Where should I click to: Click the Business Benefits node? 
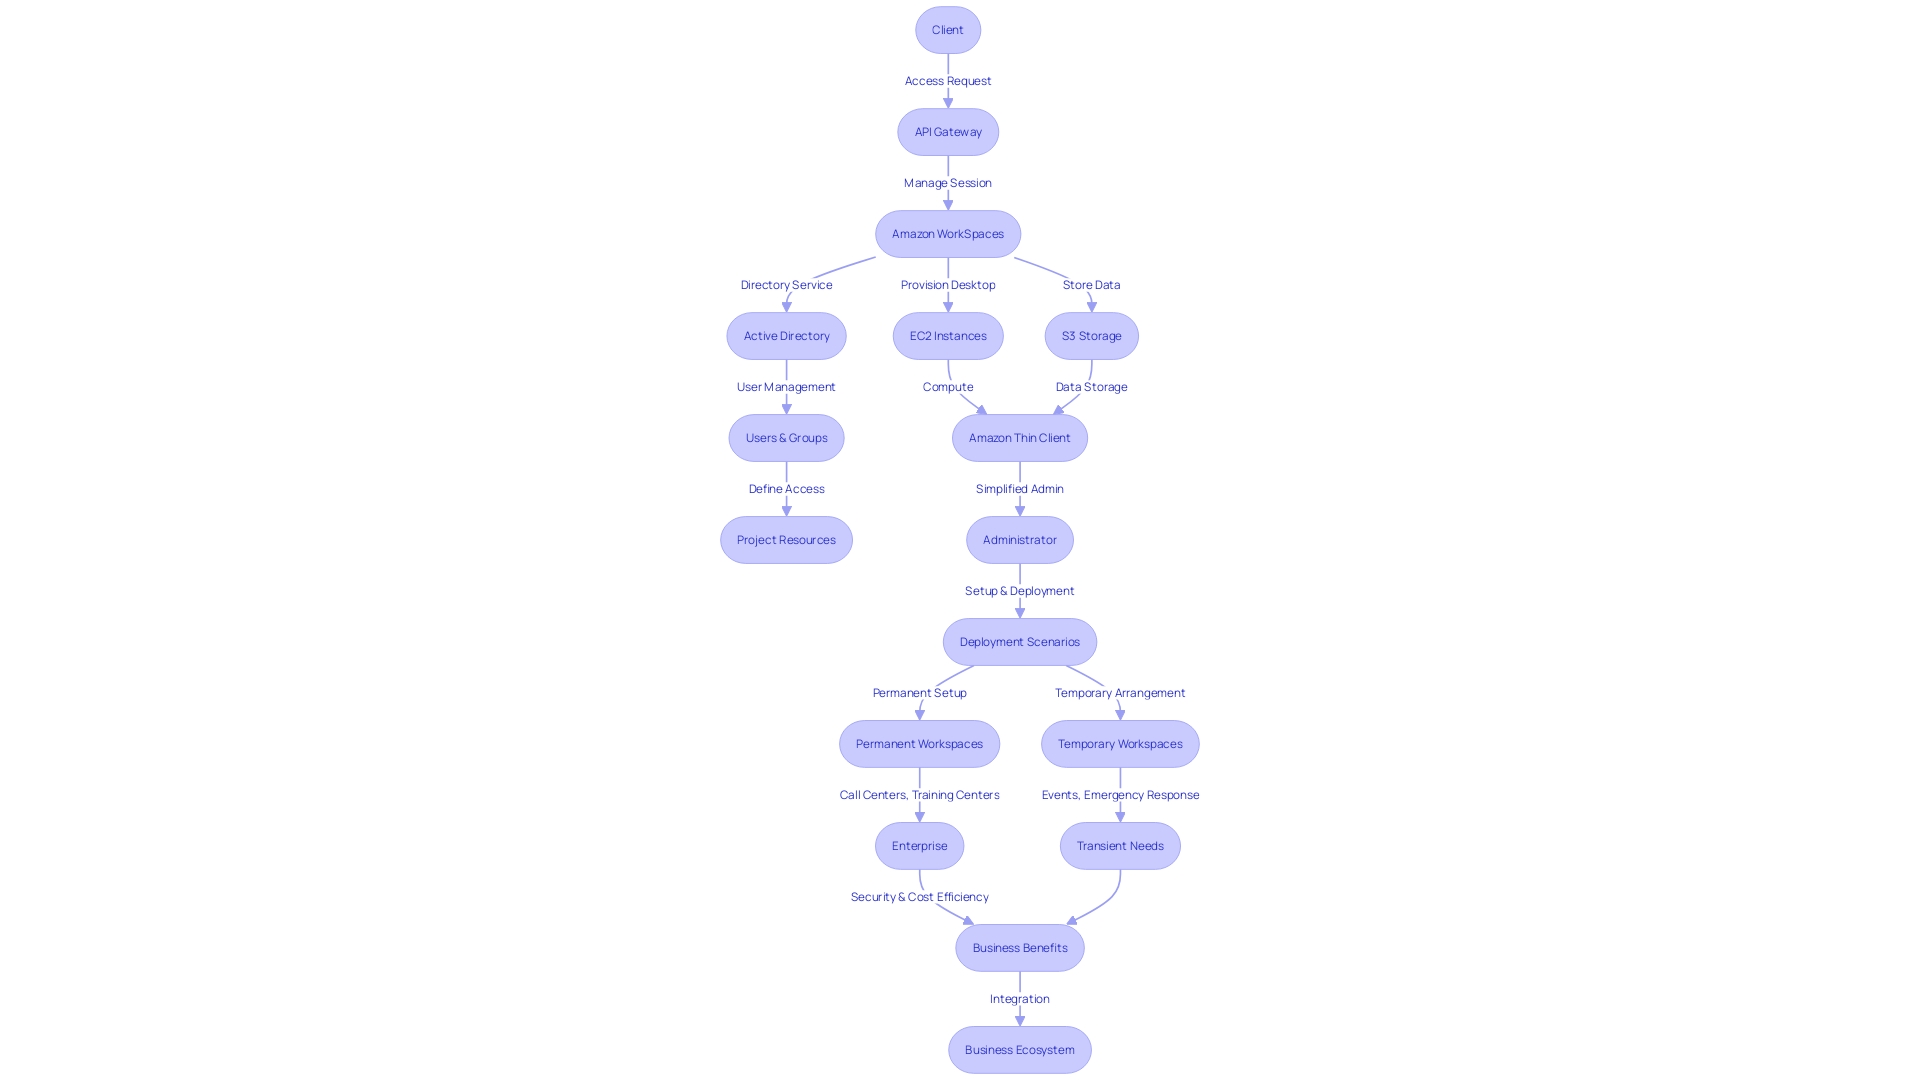1019,947
